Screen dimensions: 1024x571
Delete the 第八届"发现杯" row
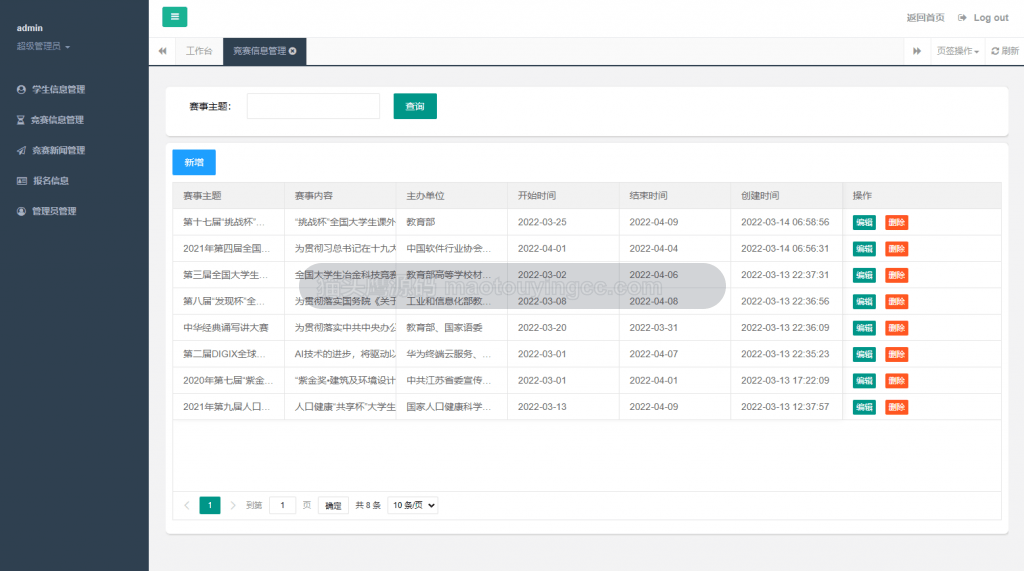[x=897, y=302]
